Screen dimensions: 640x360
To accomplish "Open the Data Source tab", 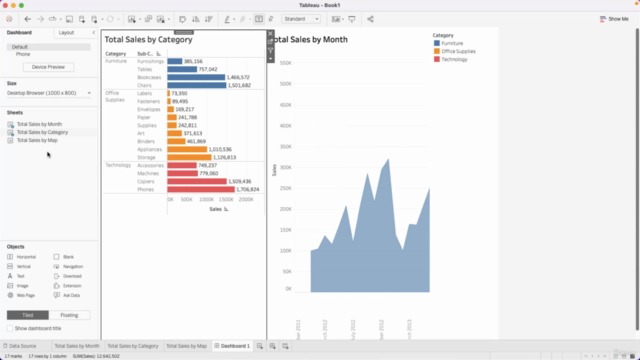I will (20, 346).
